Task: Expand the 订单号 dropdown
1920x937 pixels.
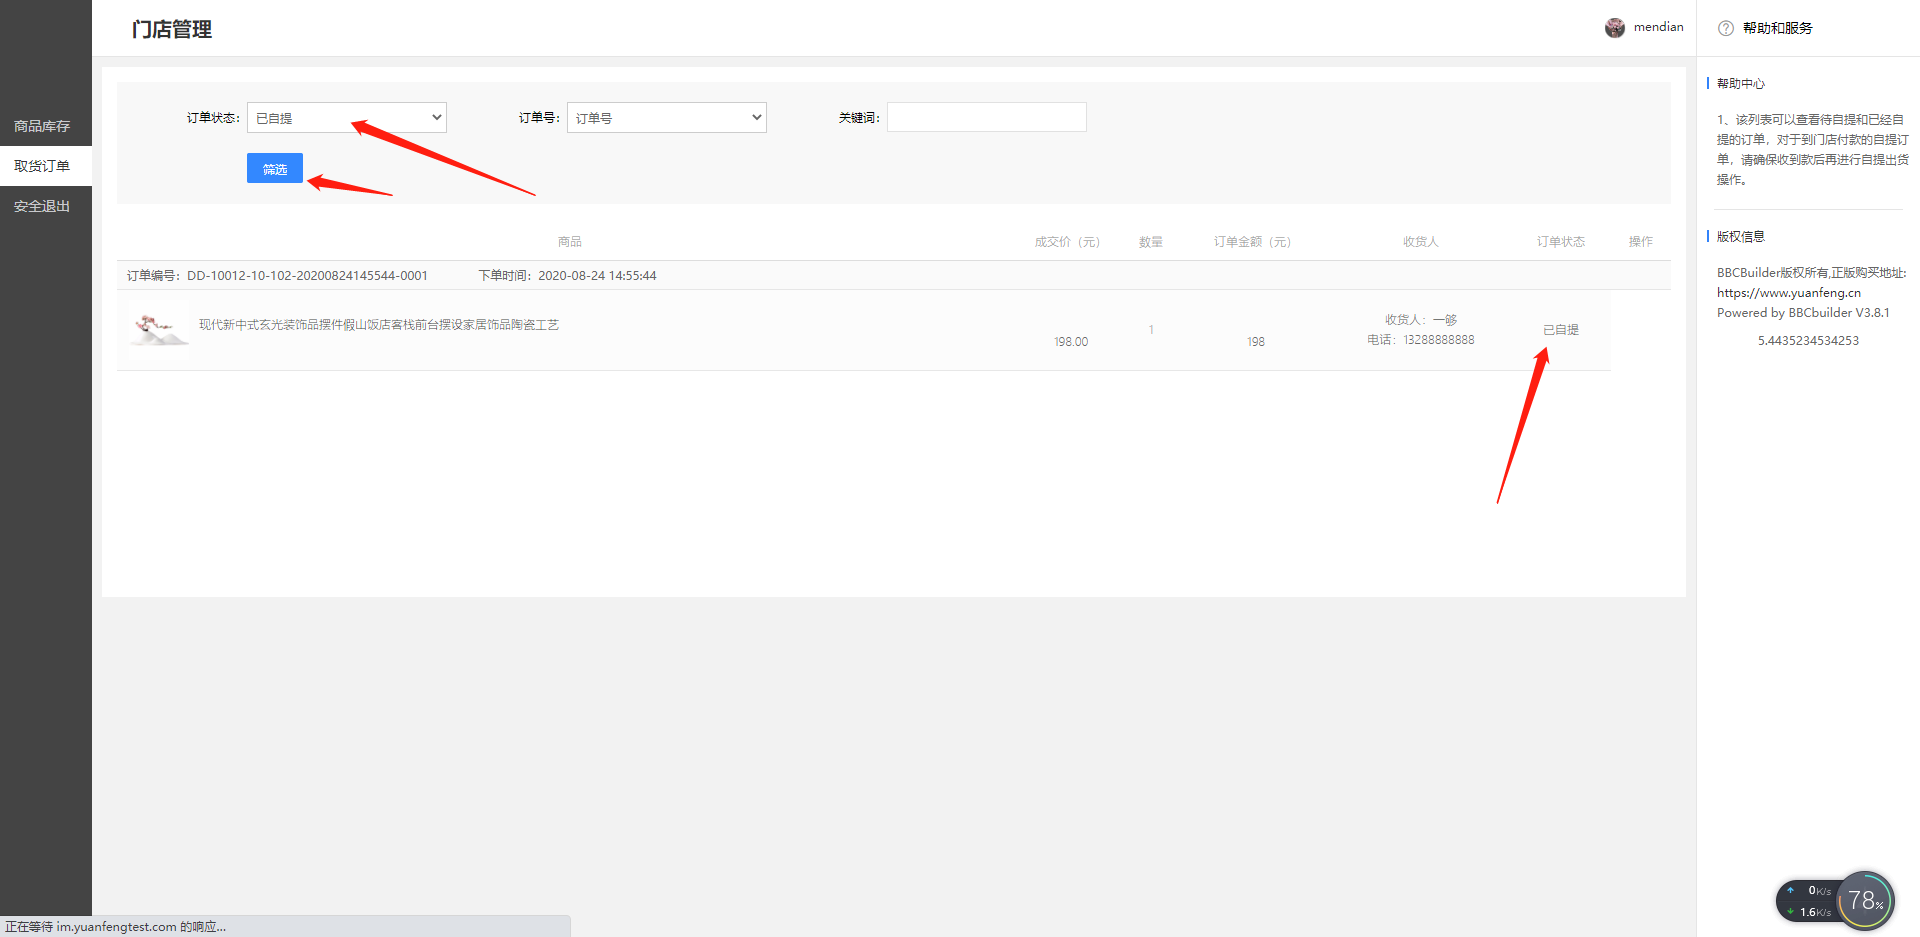Action: coord(666,118)
